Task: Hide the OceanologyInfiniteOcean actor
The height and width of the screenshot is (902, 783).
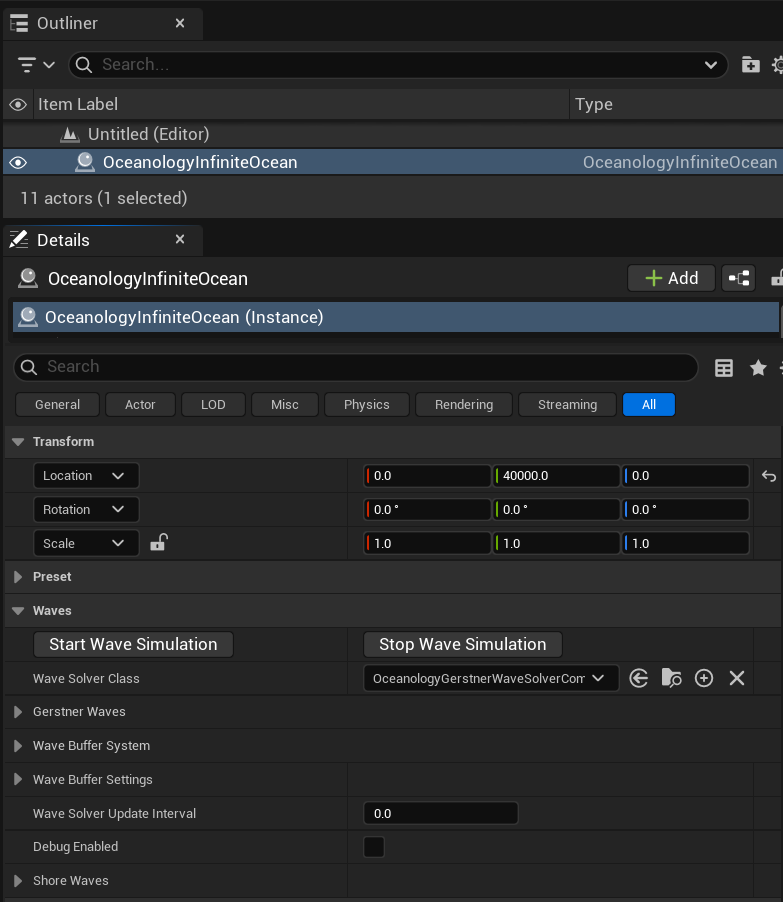Action: [17, 162]
